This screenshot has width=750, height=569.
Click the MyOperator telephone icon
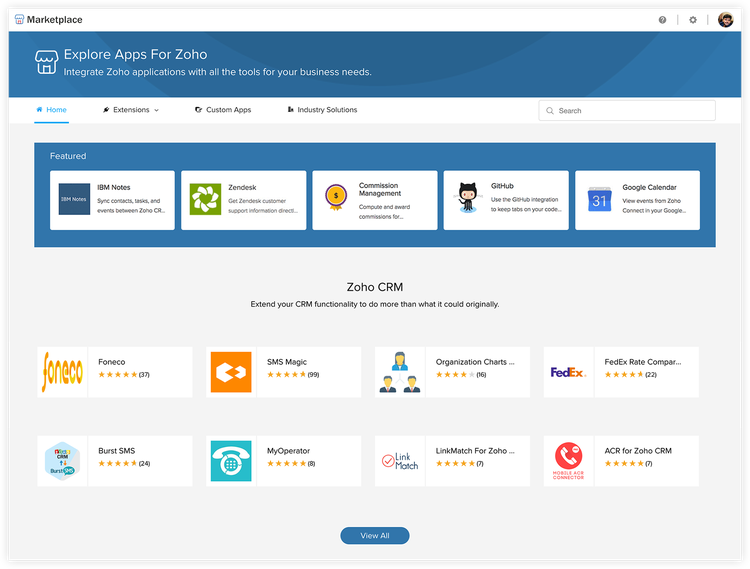[231, 461]
